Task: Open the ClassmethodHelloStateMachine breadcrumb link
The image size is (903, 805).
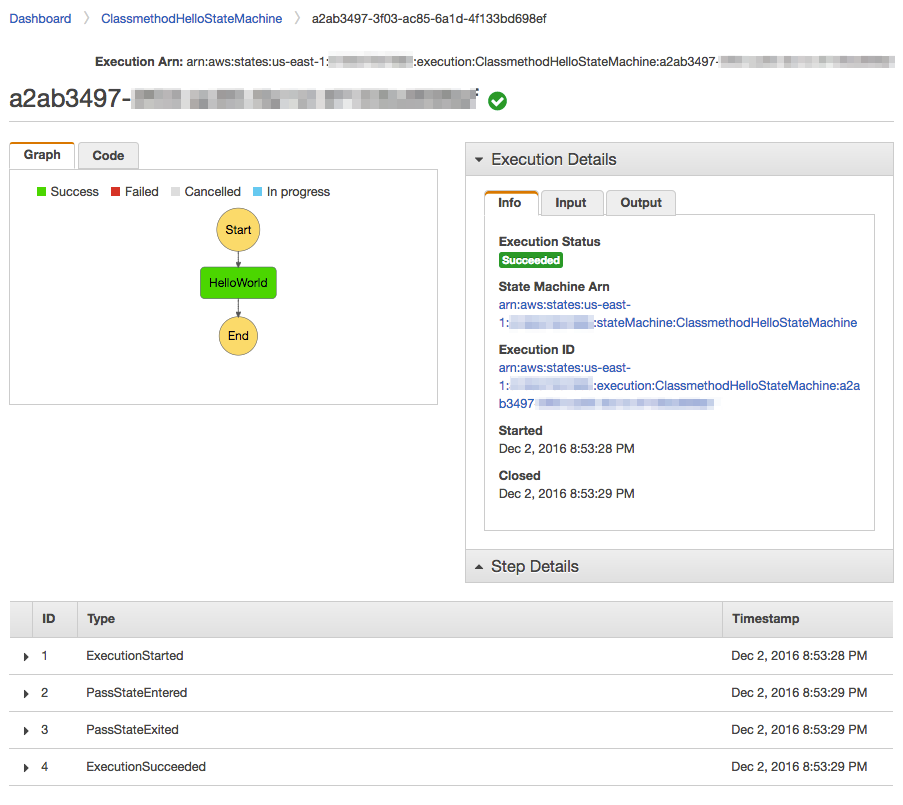Action: pos(187,18)
